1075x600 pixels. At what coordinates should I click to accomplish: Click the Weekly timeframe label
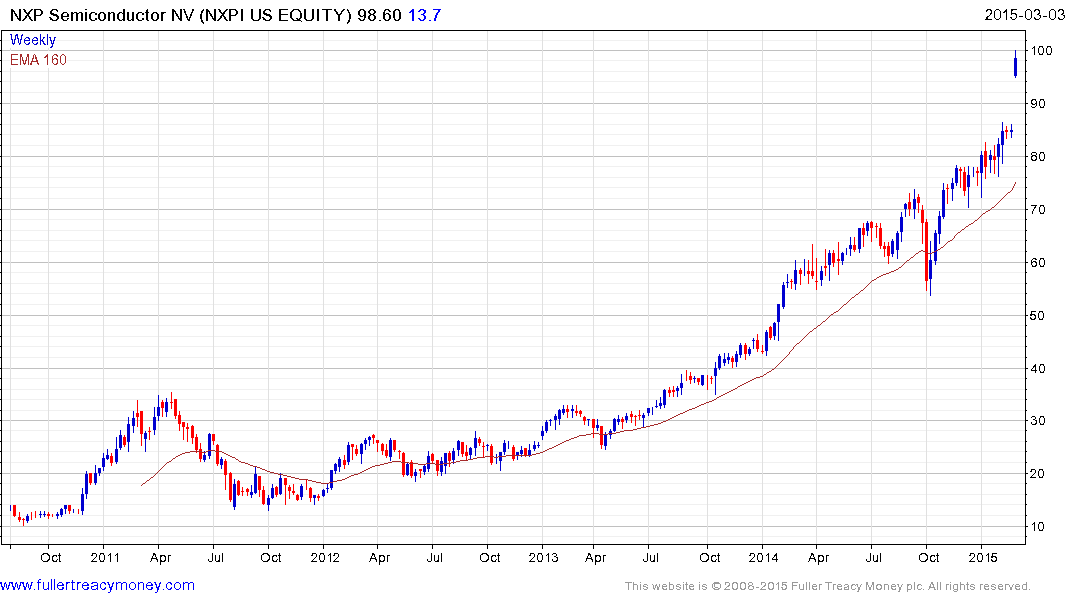click(x=33, y=40)
